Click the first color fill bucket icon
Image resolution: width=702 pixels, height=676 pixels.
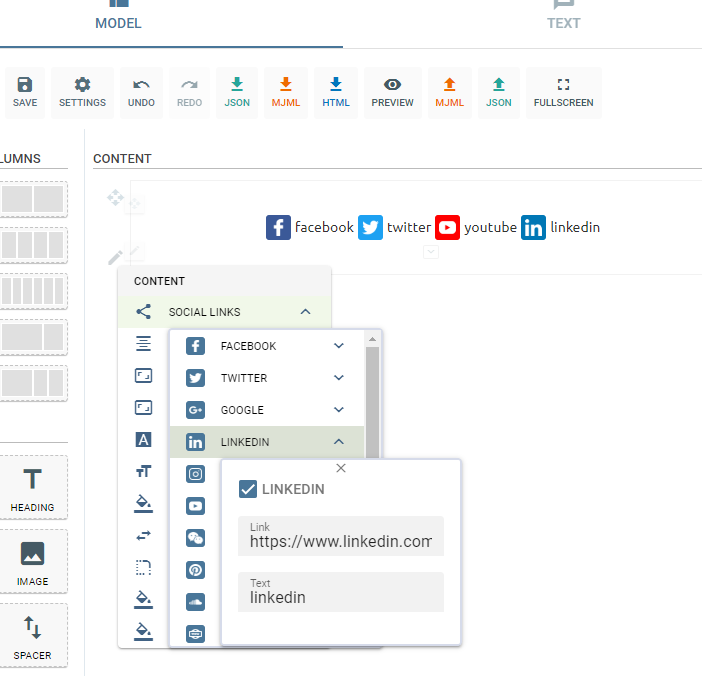[x=143, y=503]
